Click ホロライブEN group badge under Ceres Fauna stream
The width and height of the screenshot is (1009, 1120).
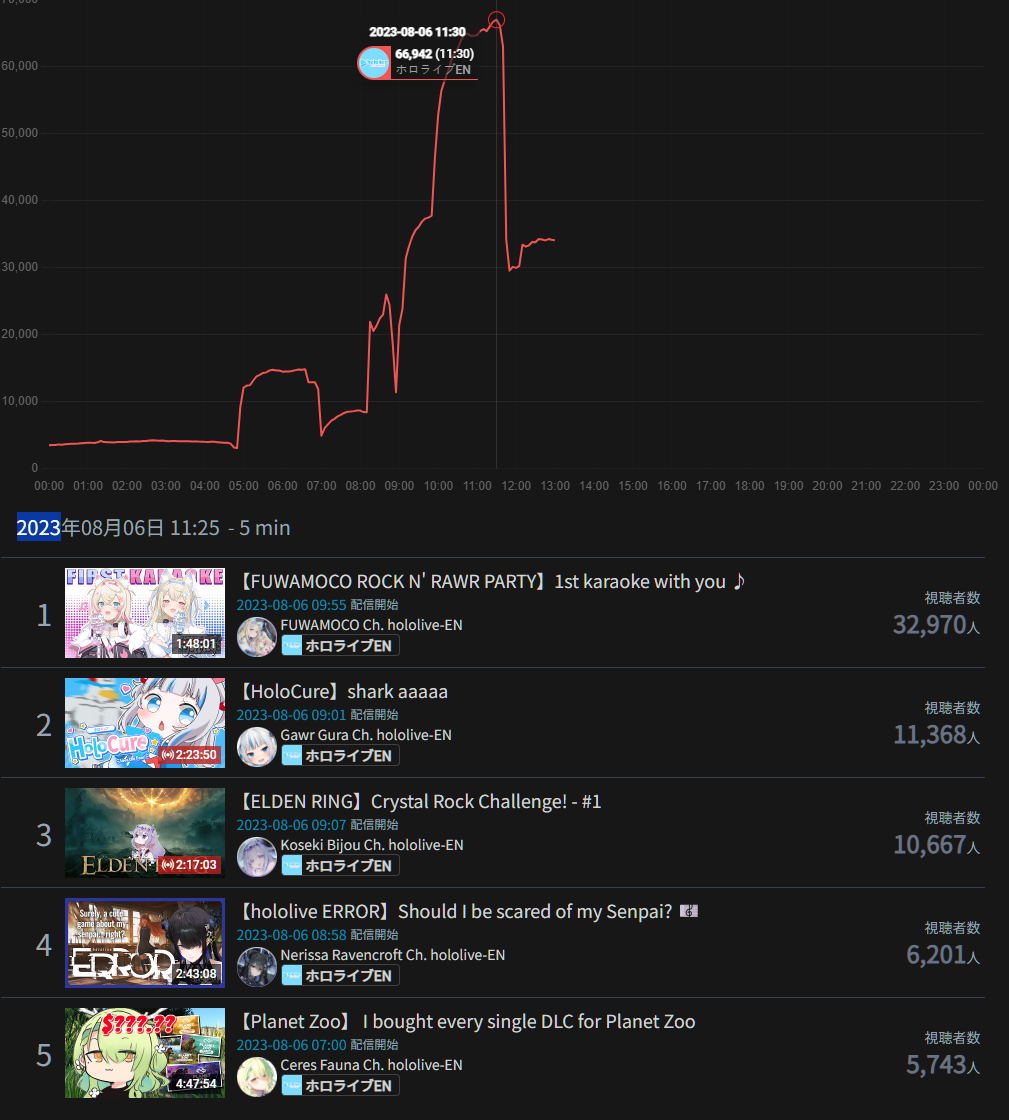point(340,1086)
